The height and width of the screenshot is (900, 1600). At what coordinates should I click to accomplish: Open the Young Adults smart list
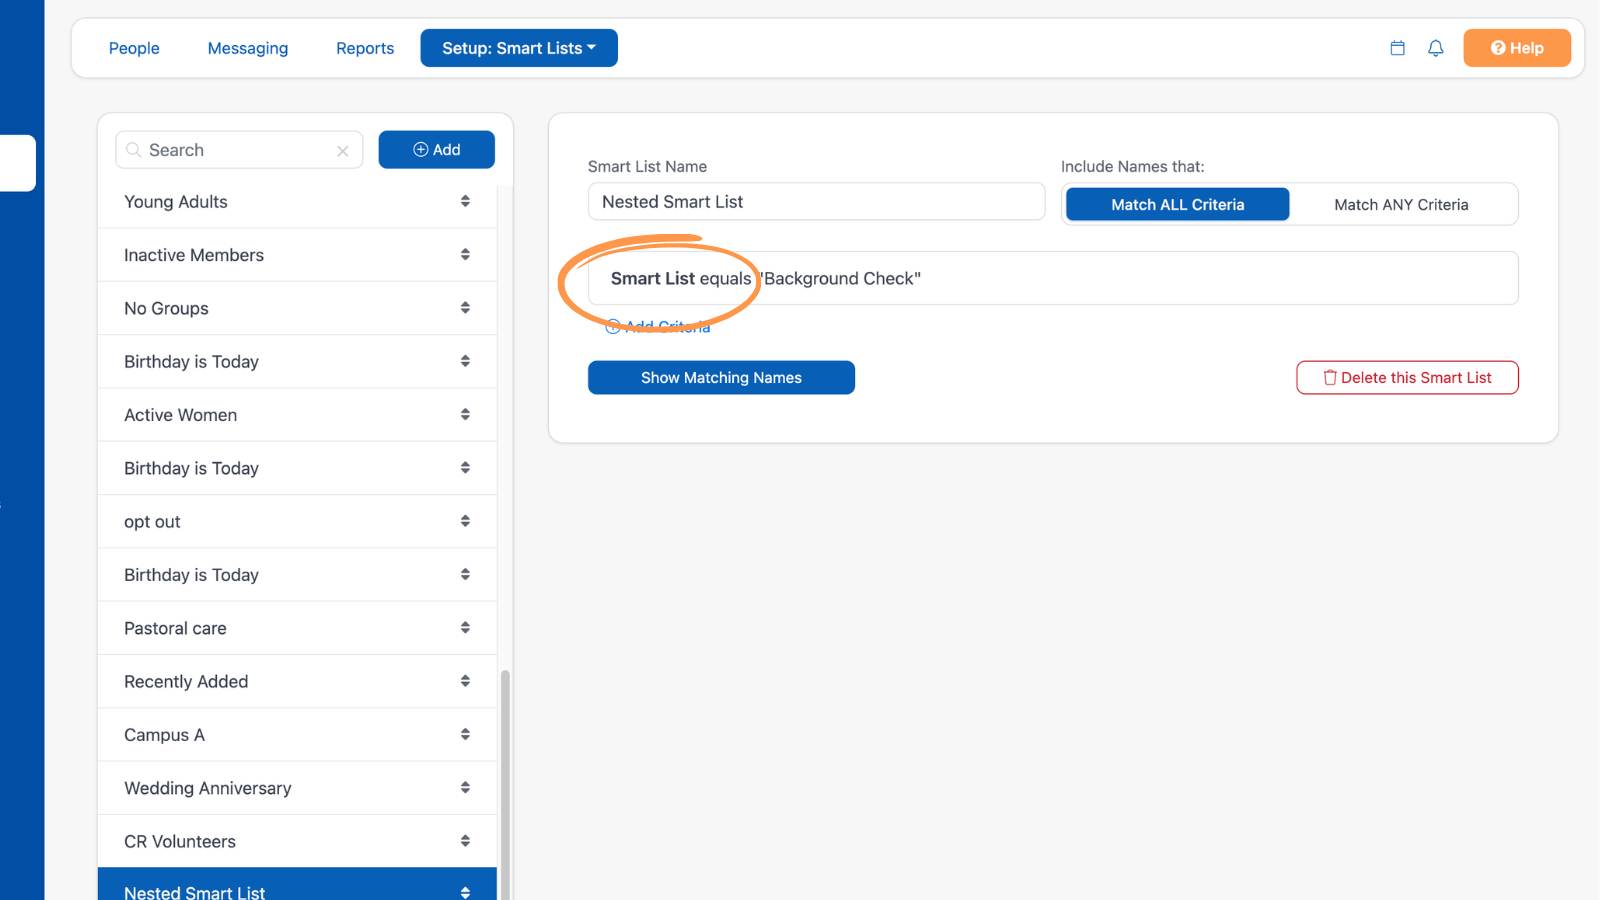point(297,202)
